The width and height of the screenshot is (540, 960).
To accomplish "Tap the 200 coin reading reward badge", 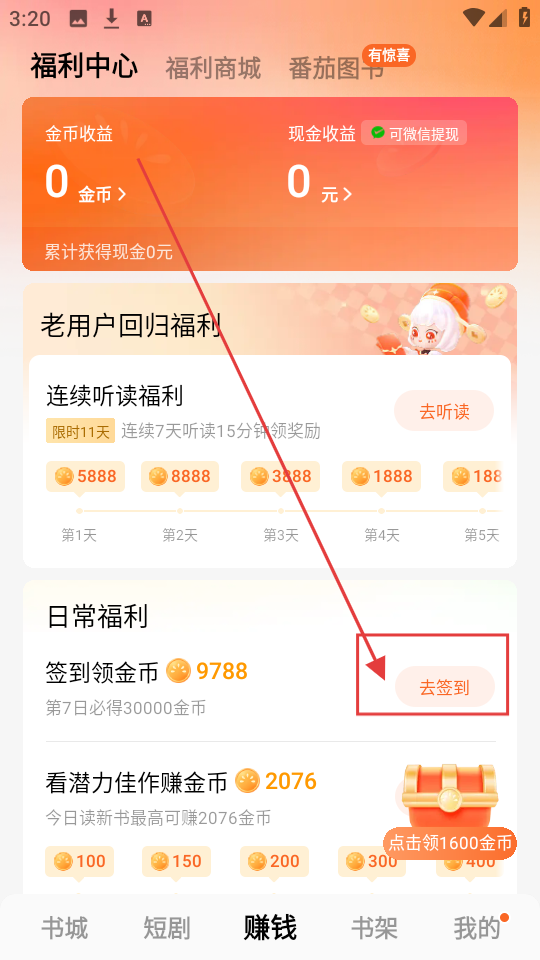I will (274, 861).
